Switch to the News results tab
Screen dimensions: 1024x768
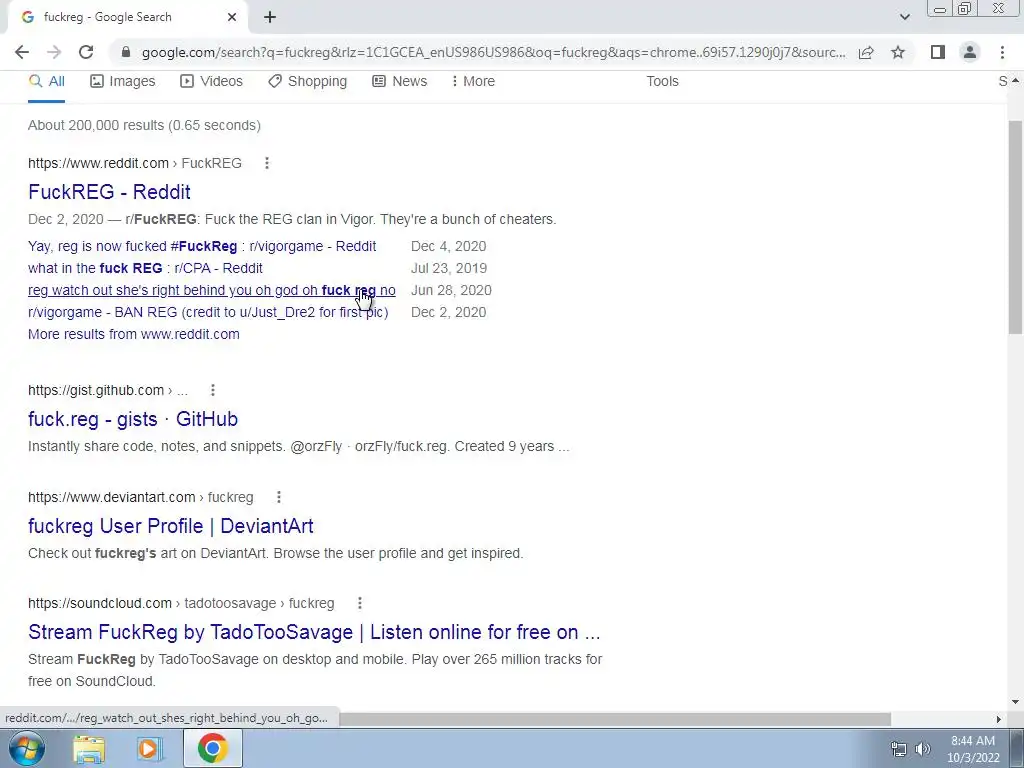coord(400,82)
